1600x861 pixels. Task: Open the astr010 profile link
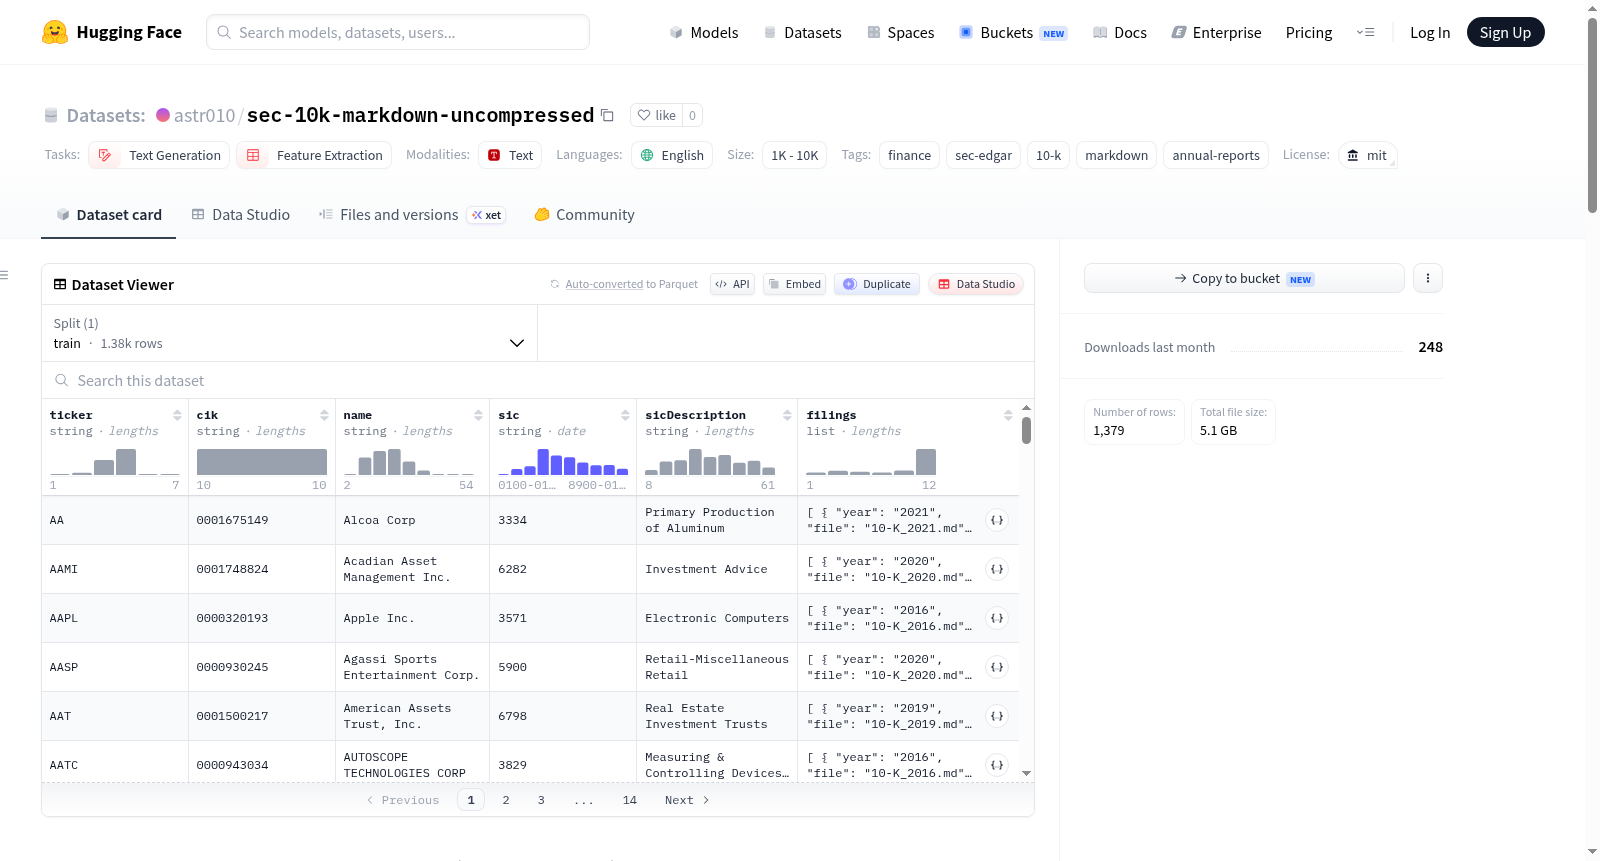pyautogui.click(x=204, y=115)
